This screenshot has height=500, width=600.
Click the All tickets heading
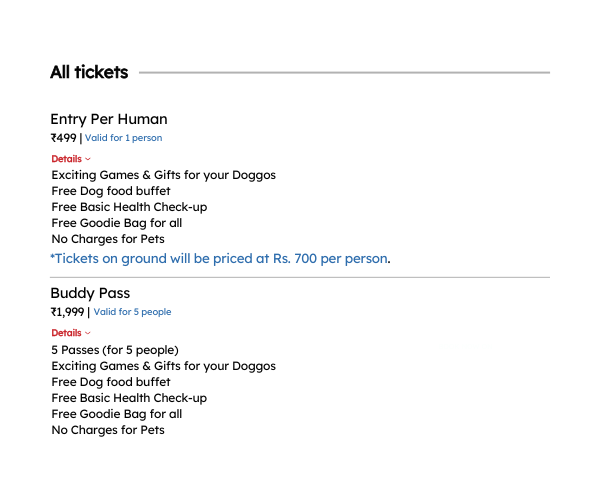(89, 72)
